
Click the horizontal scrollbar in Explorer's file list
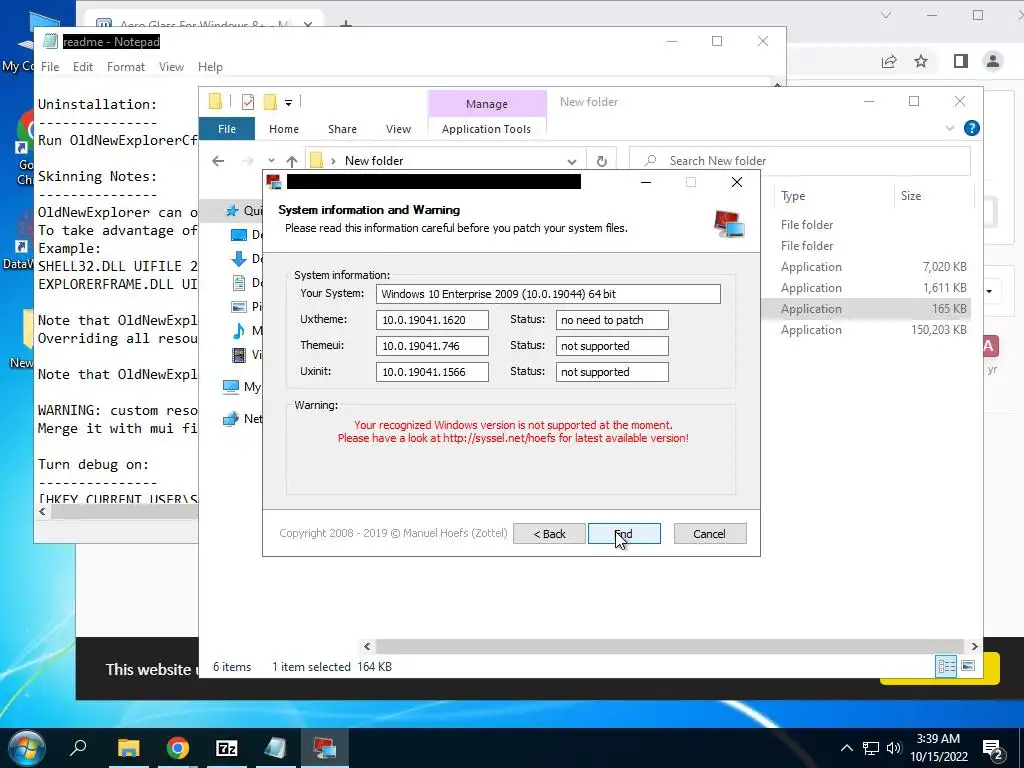[670, 646]
